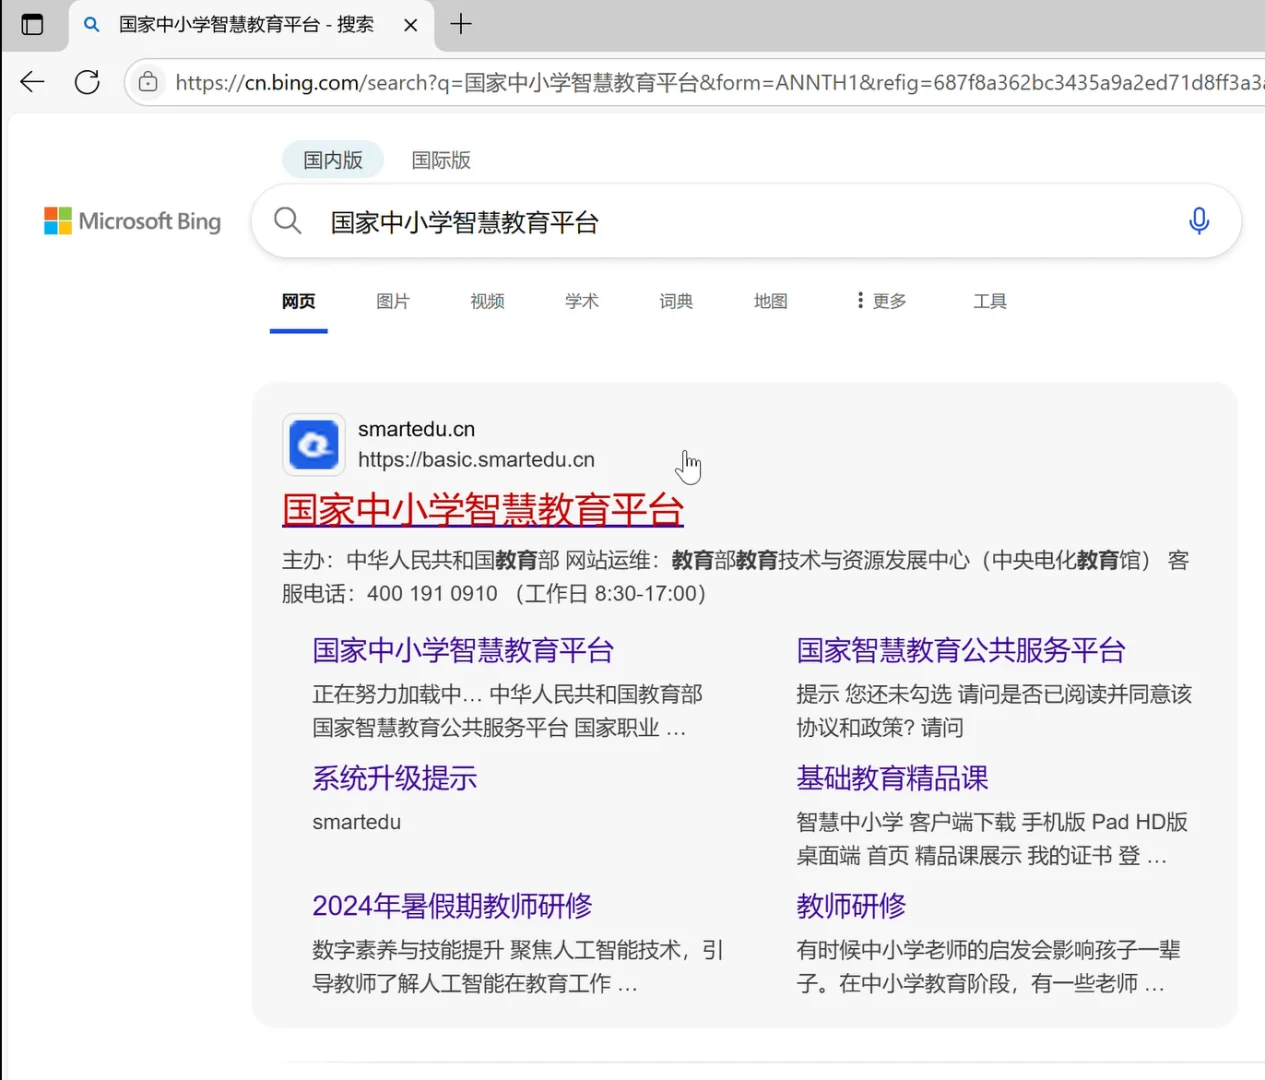The width and height of the screenshot is (1265, 1080).
Task: Open the 国家中小学智慧教育平台 main result link
Action: click(481, 510)
